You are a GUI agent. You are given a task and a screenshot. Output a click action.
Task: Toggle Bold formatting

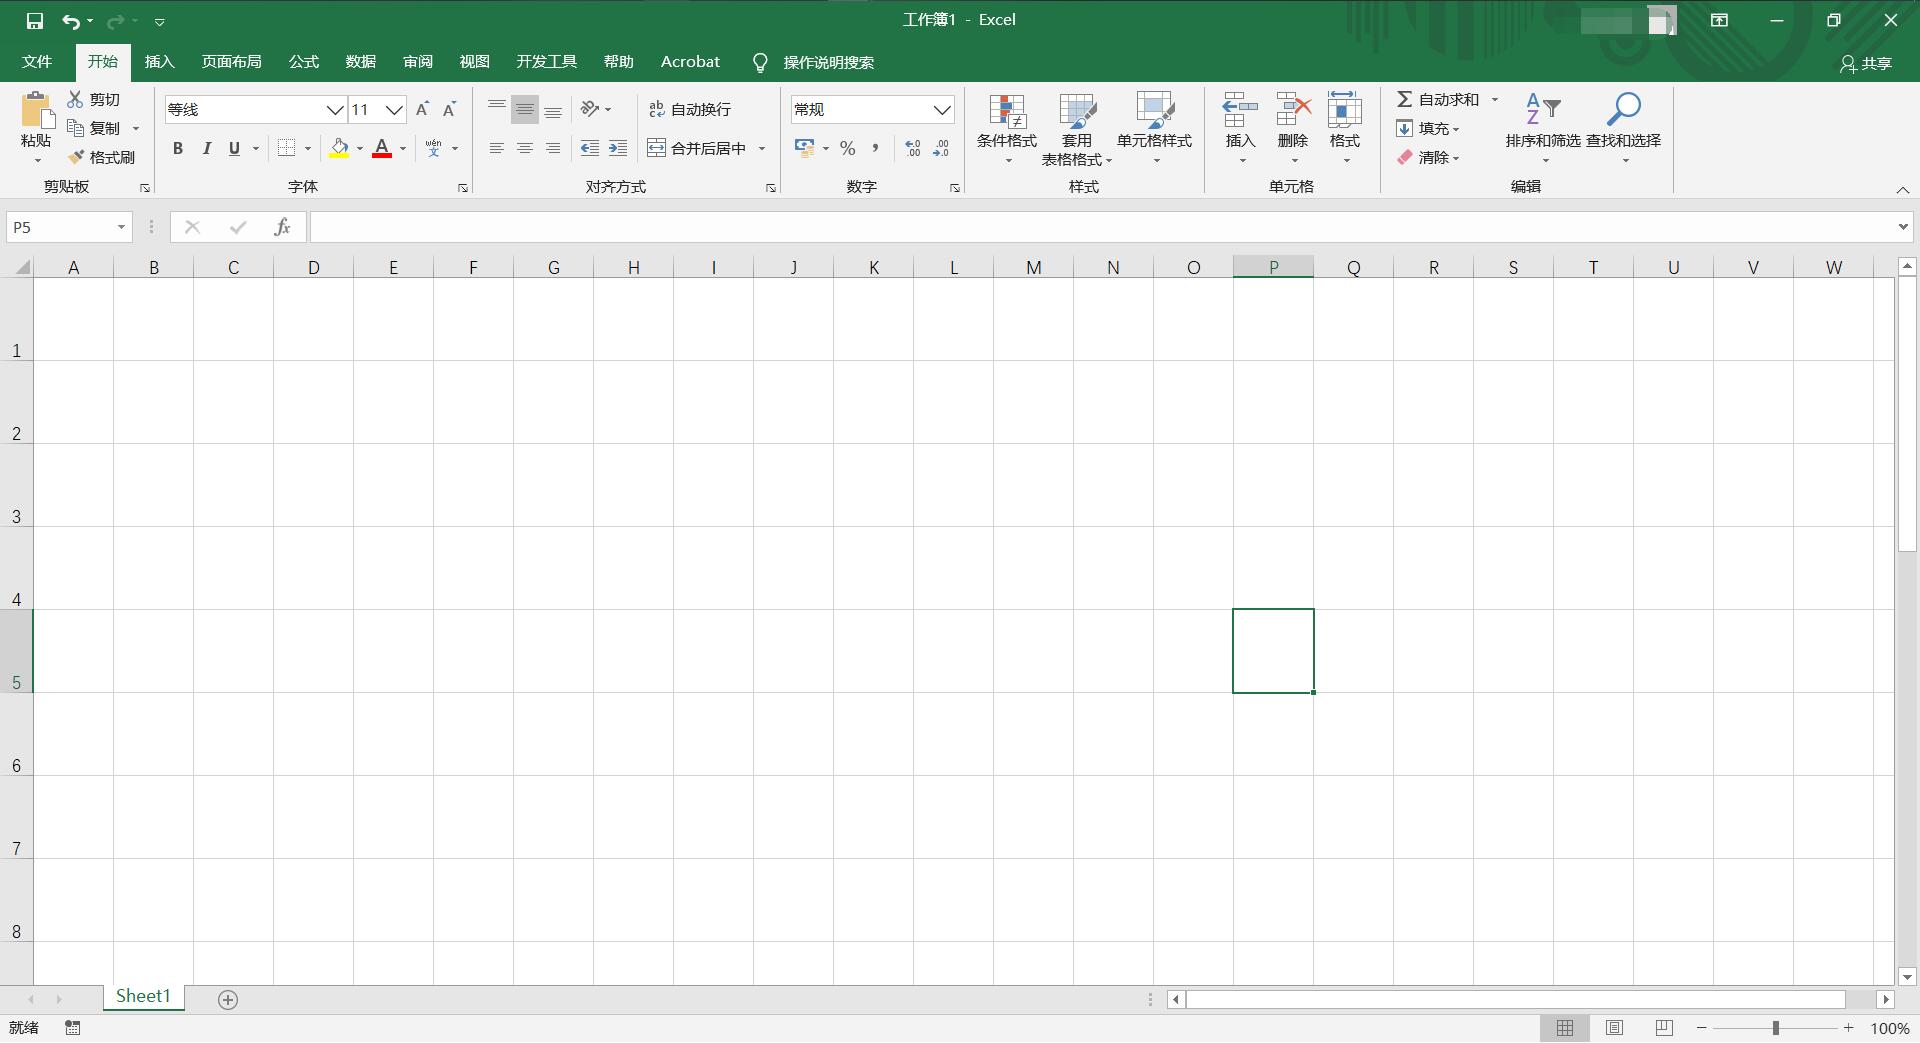pyautogui.click(x=178, y=148)
